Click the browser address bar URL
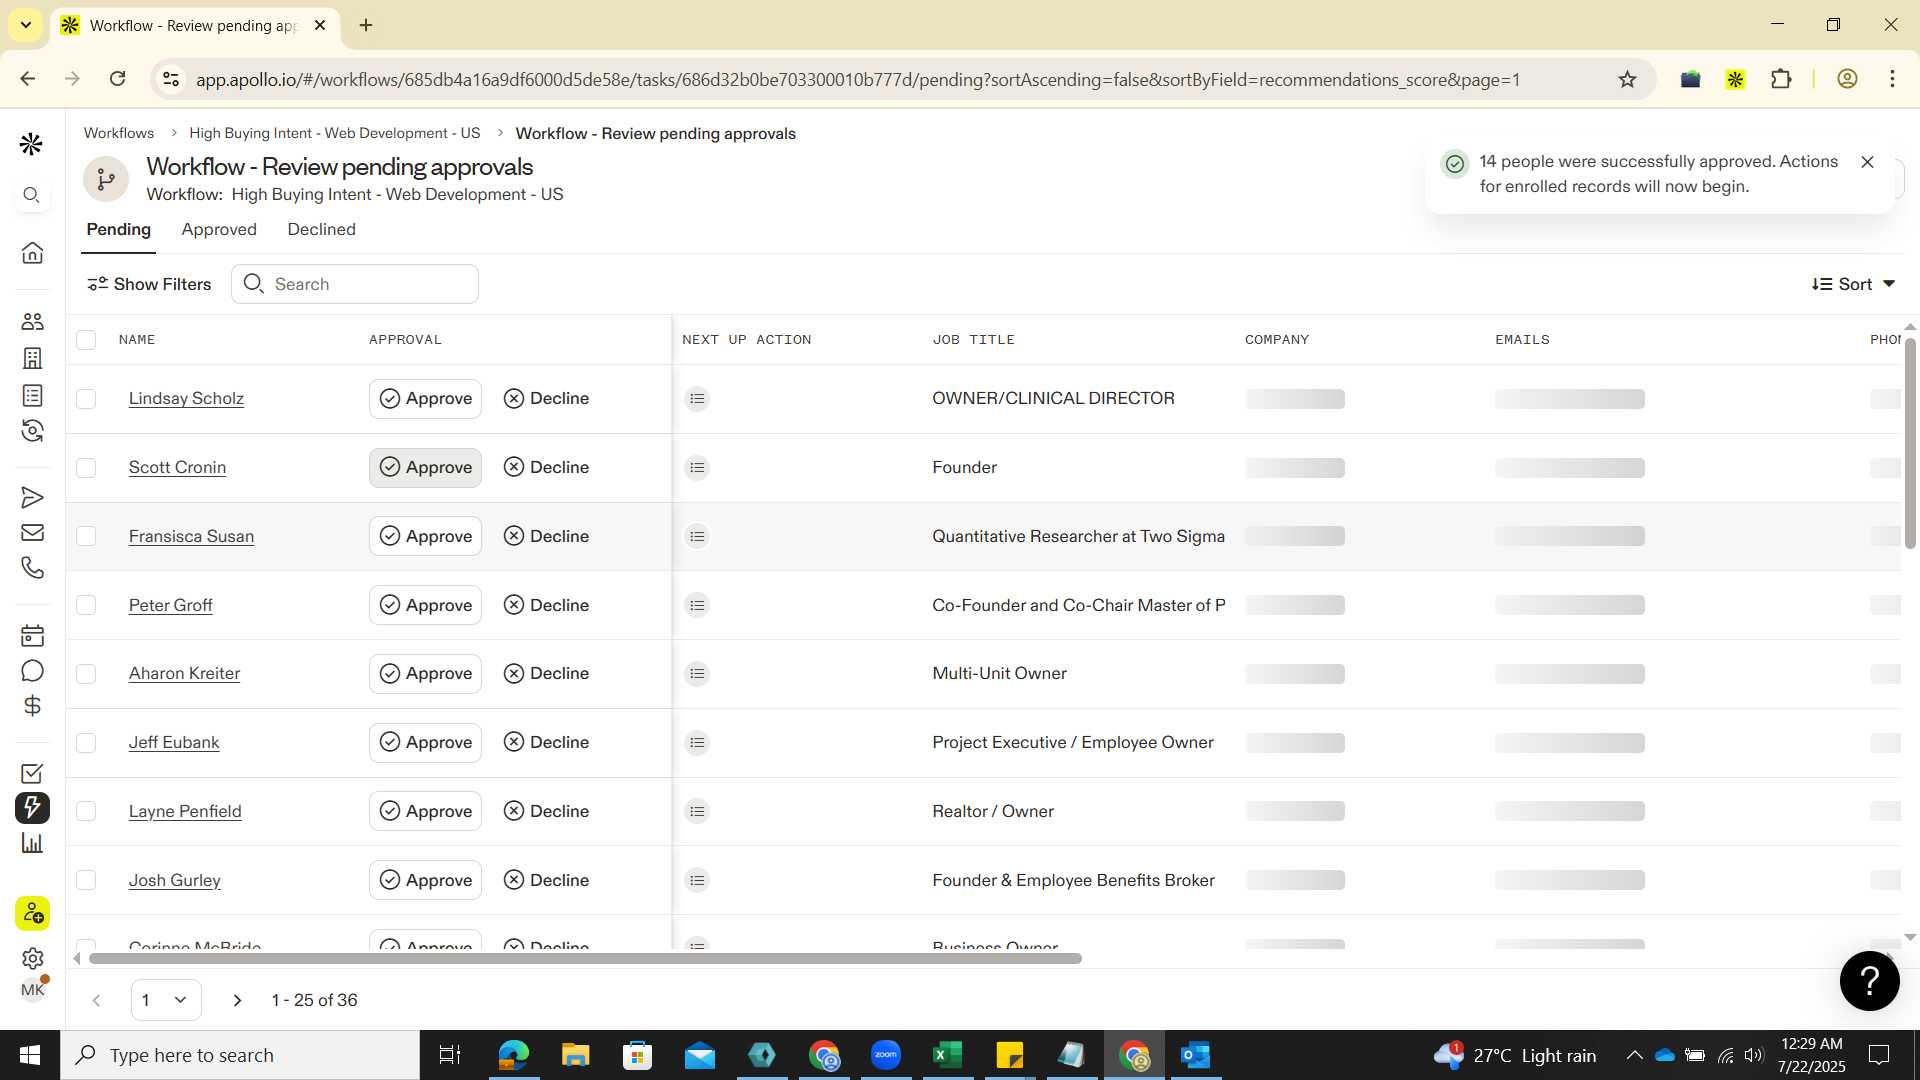Viewport: 1920px width, 1080px height. tap(858, 79)
